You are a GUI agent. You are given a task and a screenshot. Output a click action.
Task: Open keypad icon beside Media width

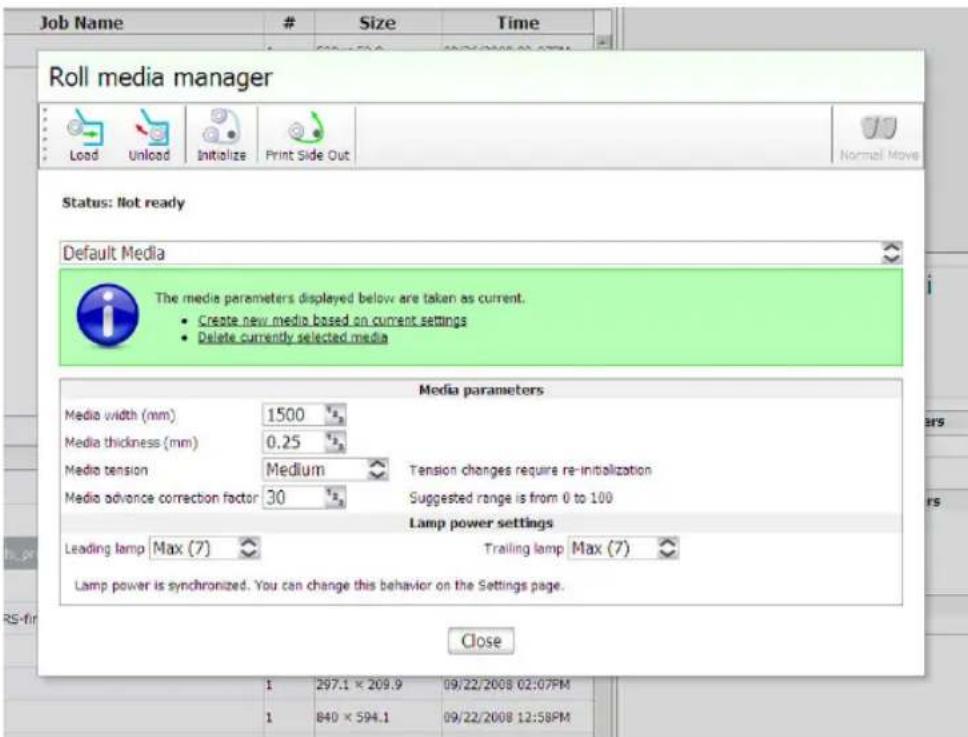(x=335, y=414)
